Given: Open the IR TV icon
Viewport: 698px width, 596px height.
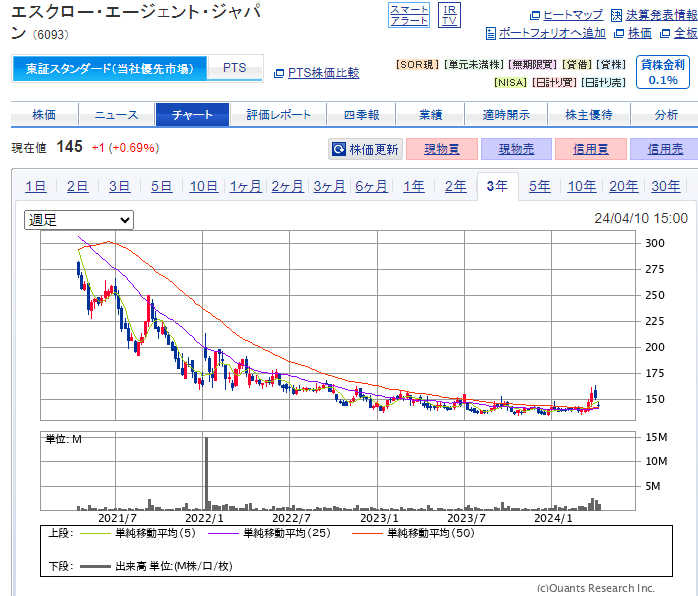Looking at the screenshot, I should coord(449,15).
